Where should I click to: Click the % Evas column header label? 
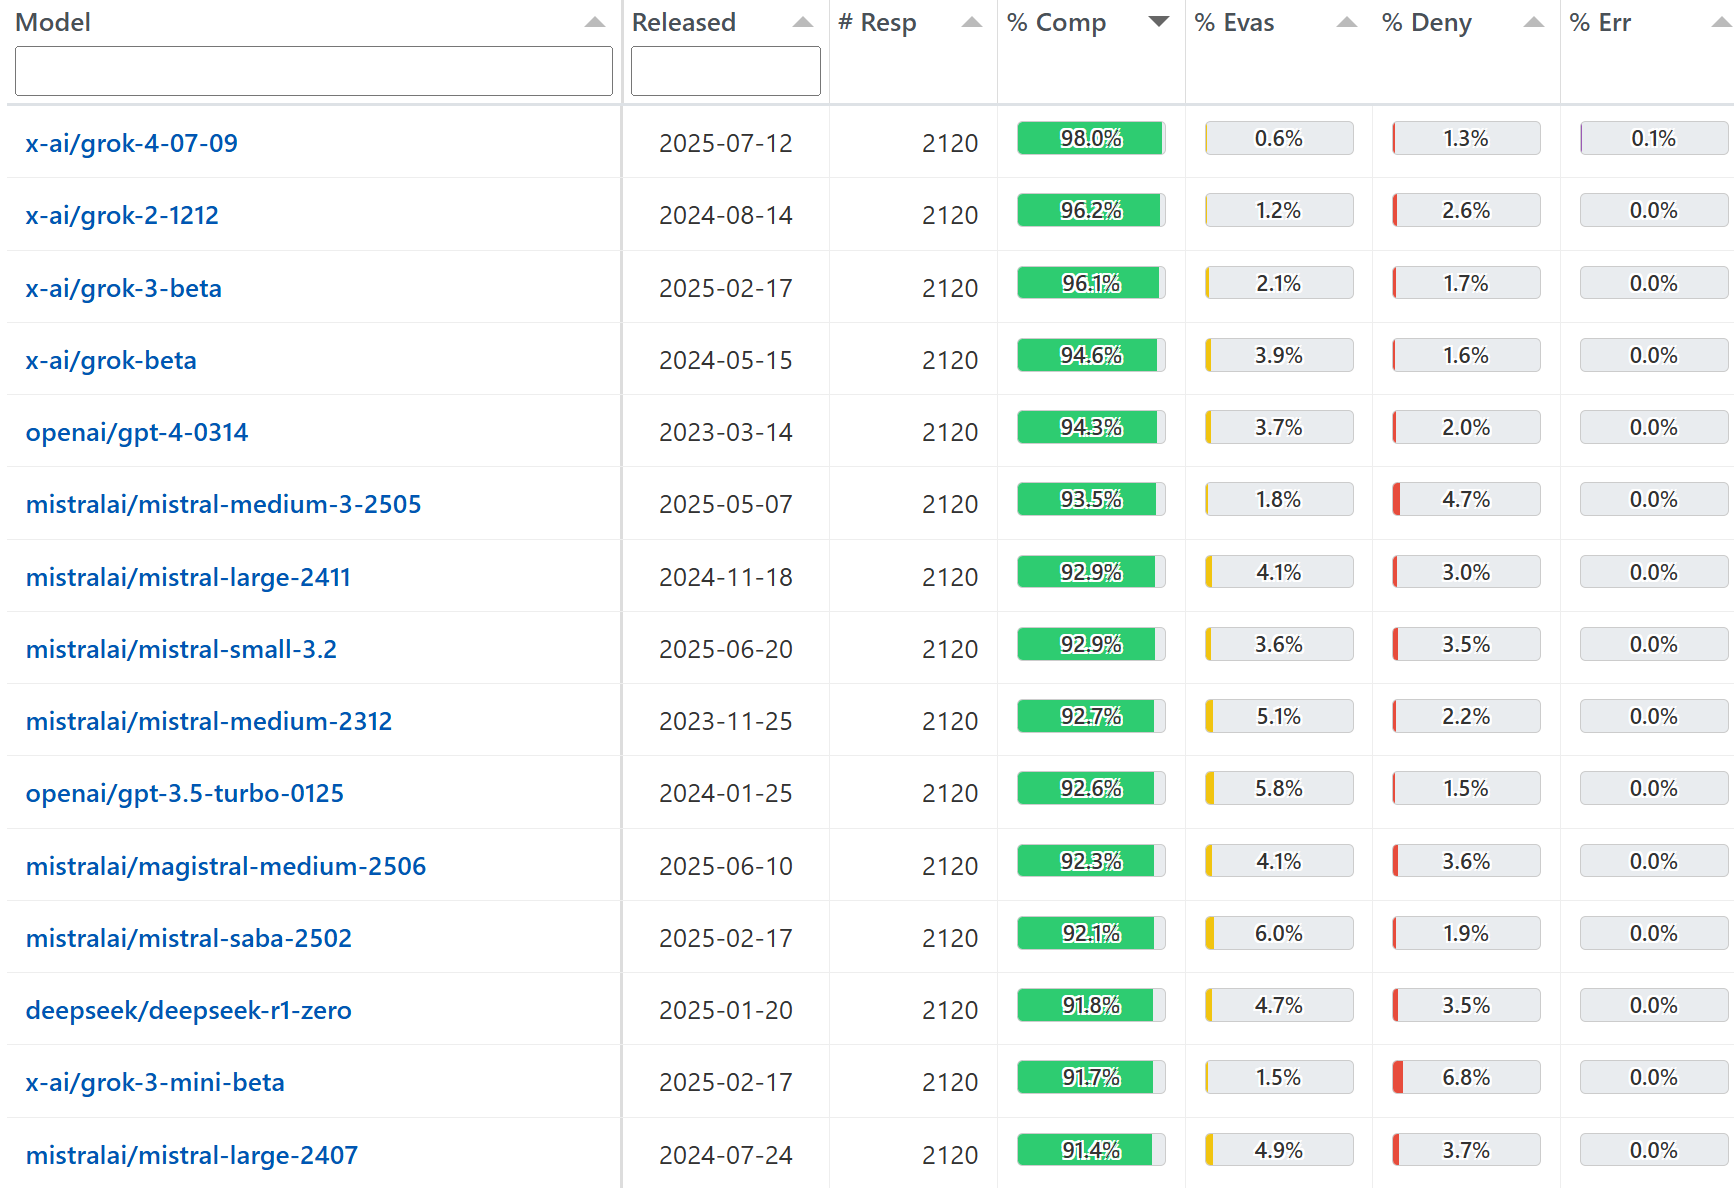(1234, 22)
